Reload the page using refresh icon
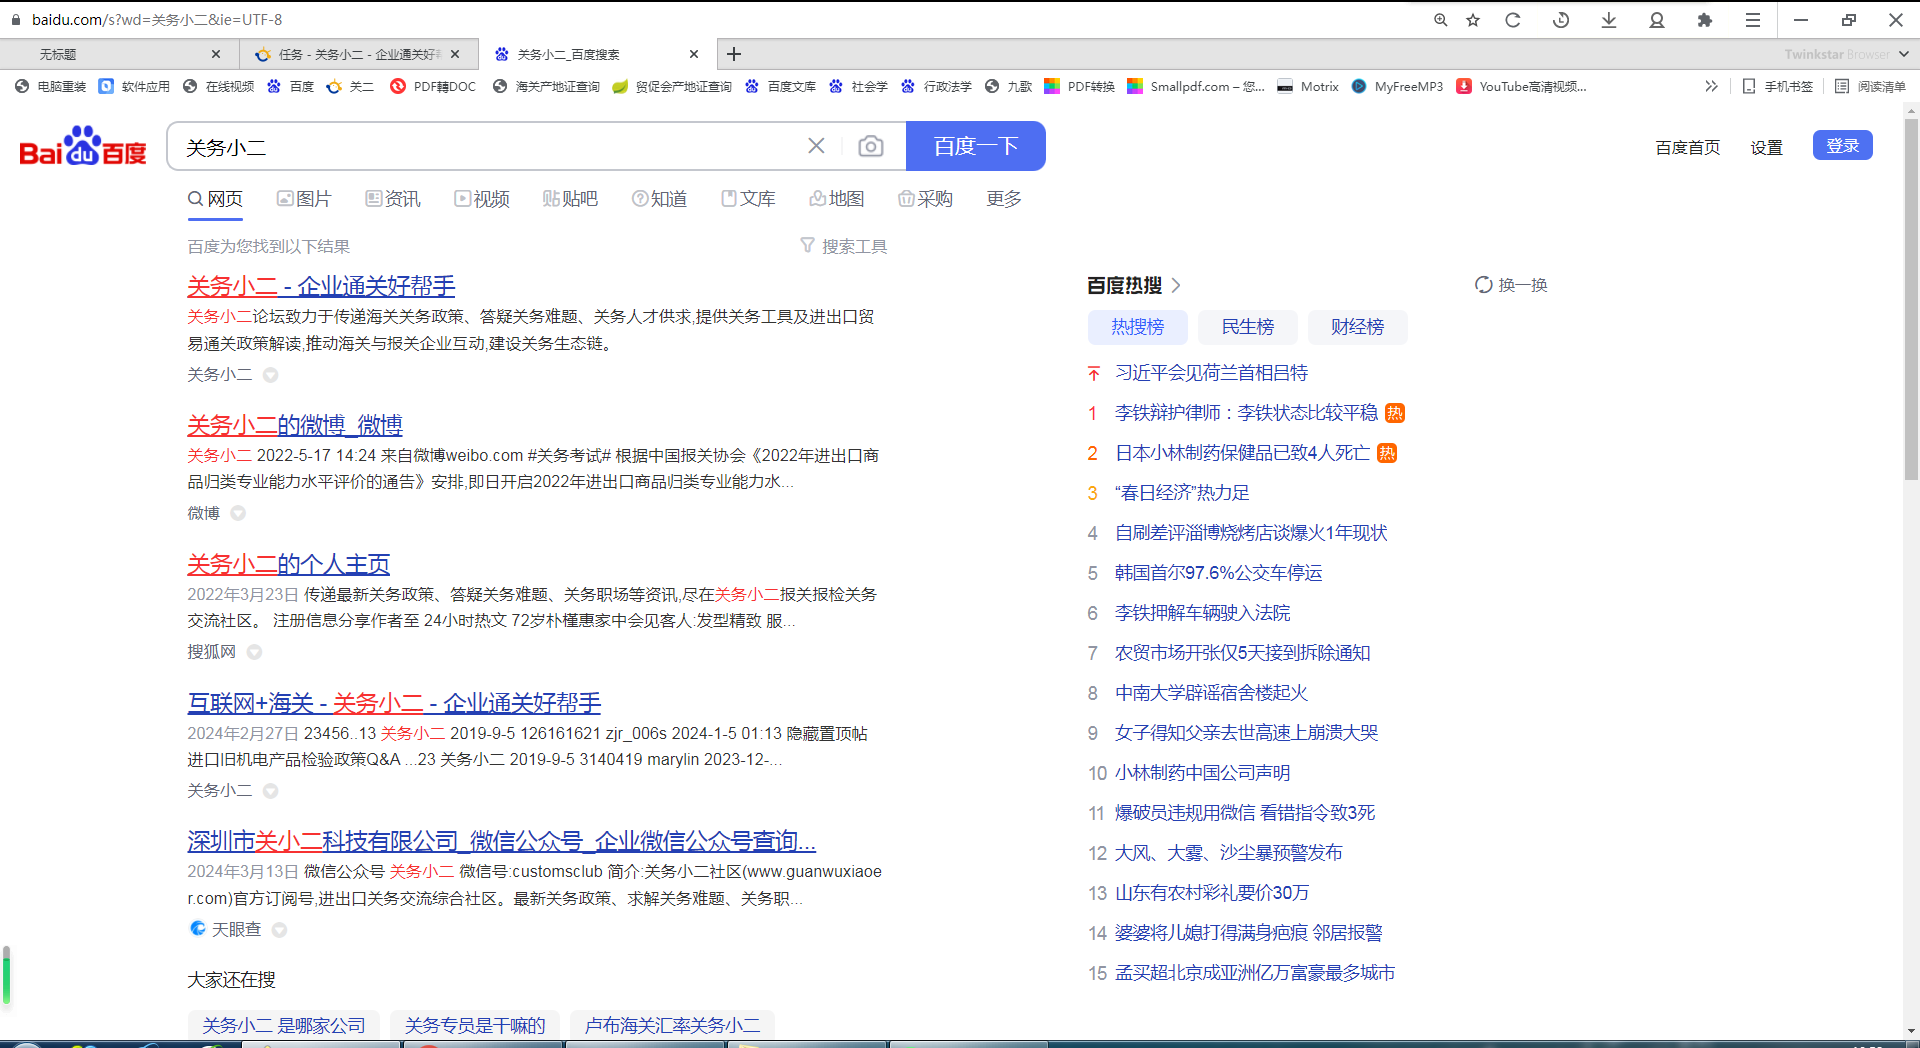Screen dimensions: 1920x1048 [1513, 20]
